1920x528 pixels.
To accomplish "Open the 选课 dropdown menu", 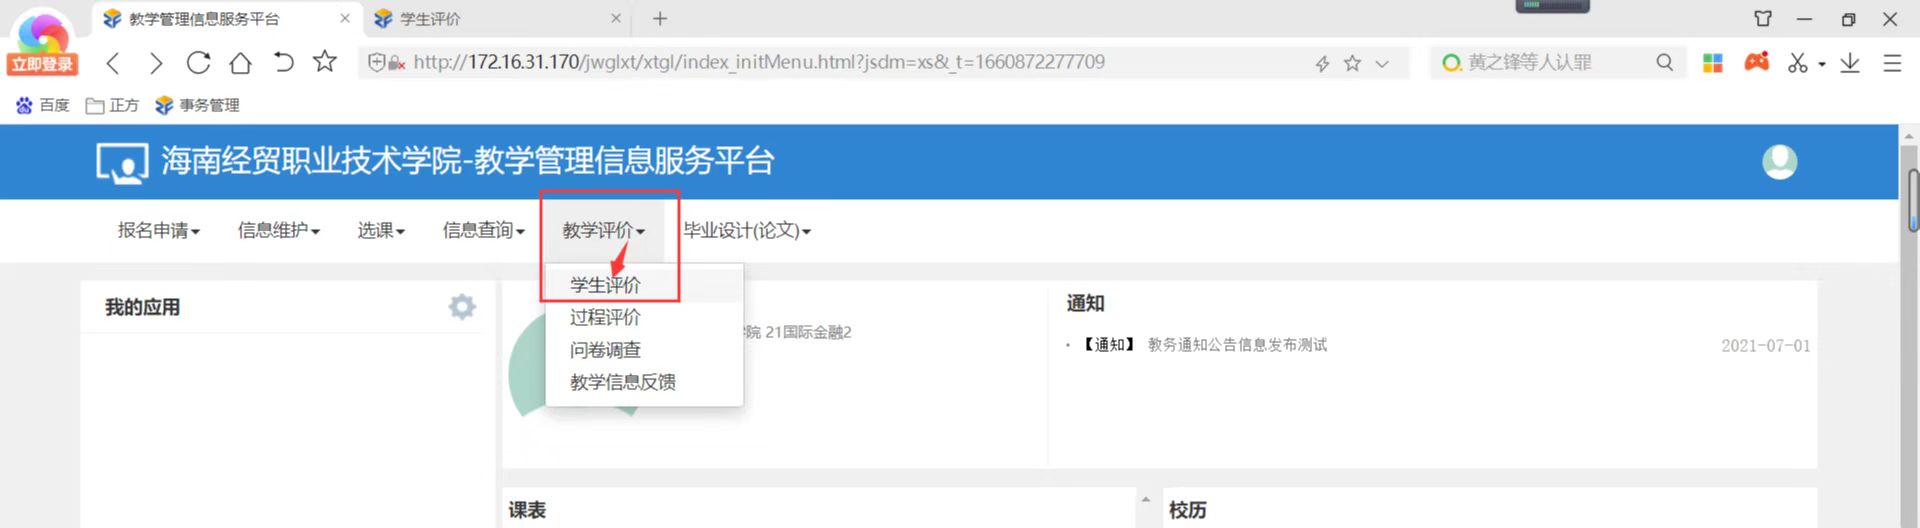I will [x=381, y=231].
